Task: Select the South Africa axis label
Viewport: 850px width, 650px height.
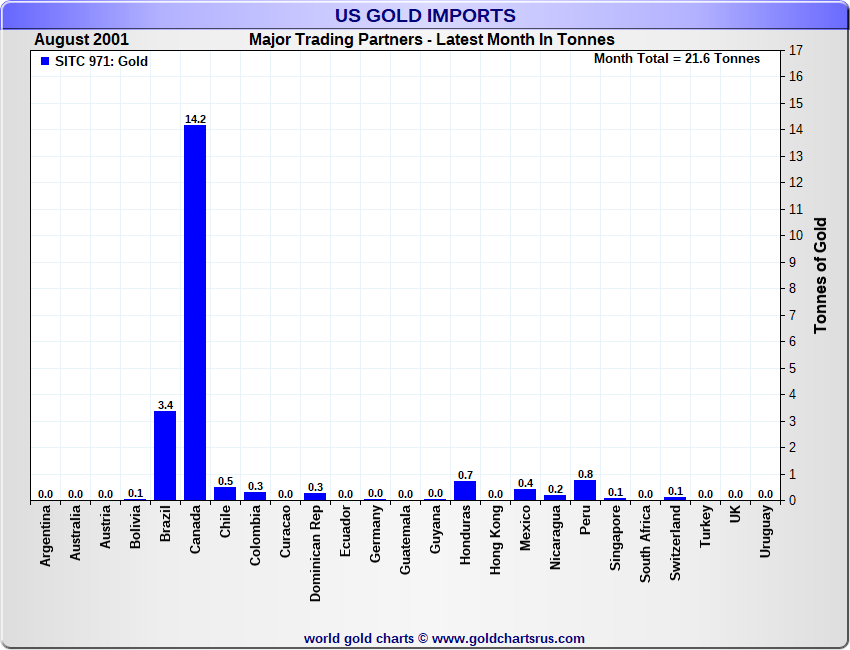Action: pos(645,543)
